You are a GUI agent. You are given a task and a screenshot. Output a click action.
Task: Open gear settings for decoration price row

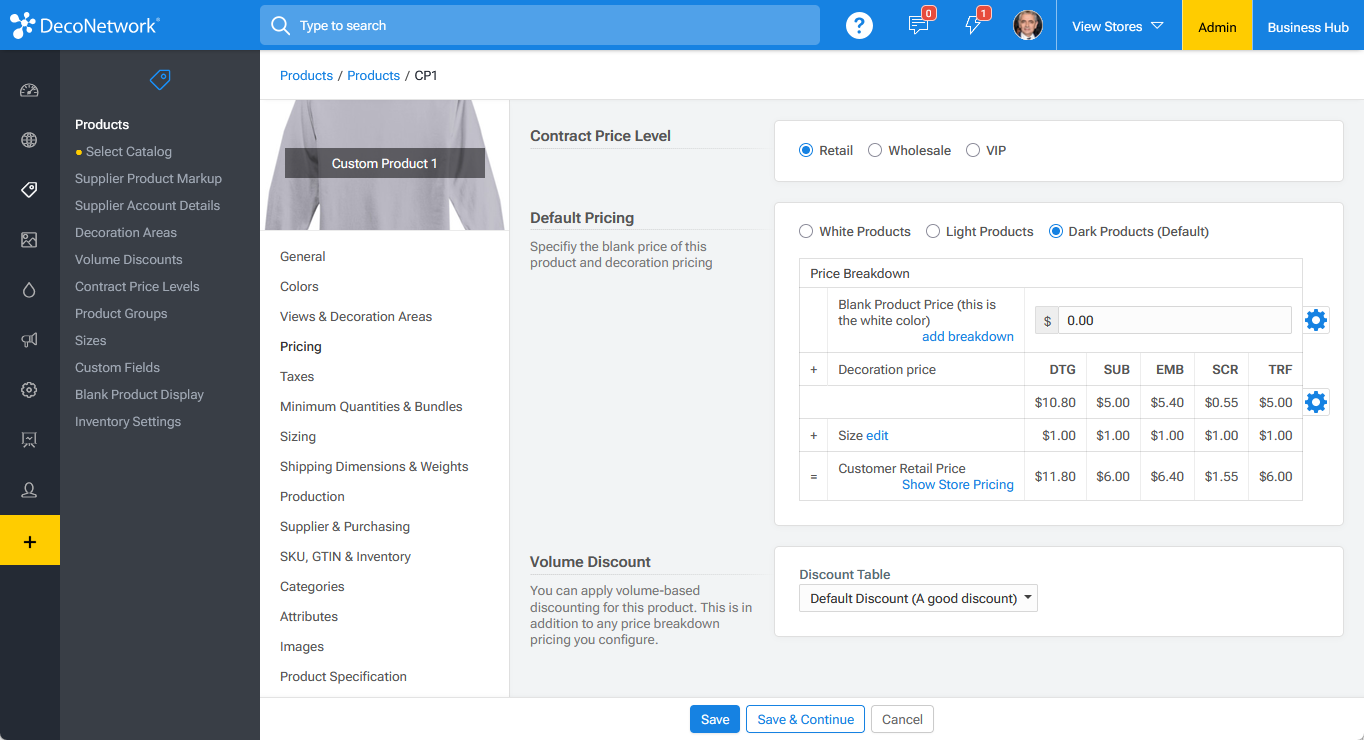(x=1316, y=402)
